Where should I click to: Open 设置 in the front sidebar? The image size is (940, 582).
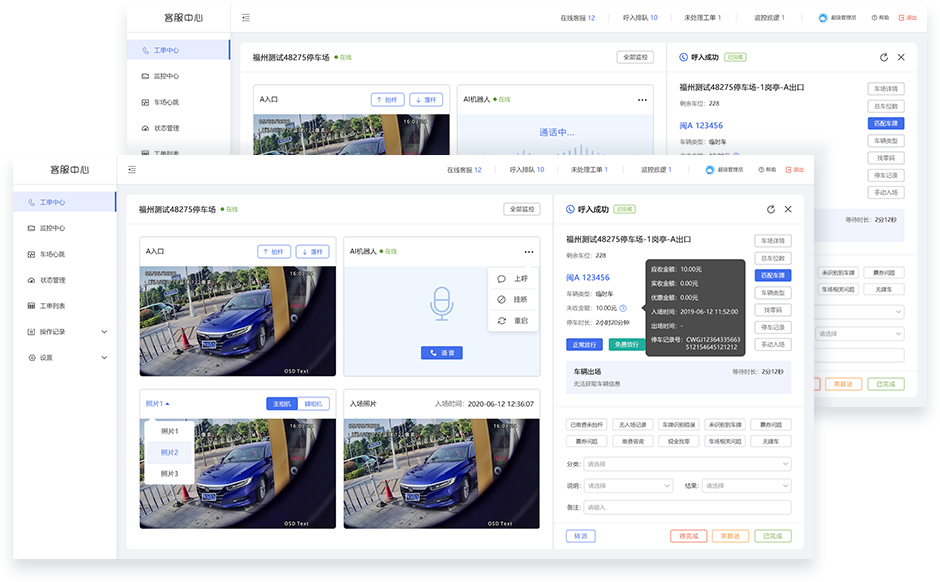[x=65, y=357]
